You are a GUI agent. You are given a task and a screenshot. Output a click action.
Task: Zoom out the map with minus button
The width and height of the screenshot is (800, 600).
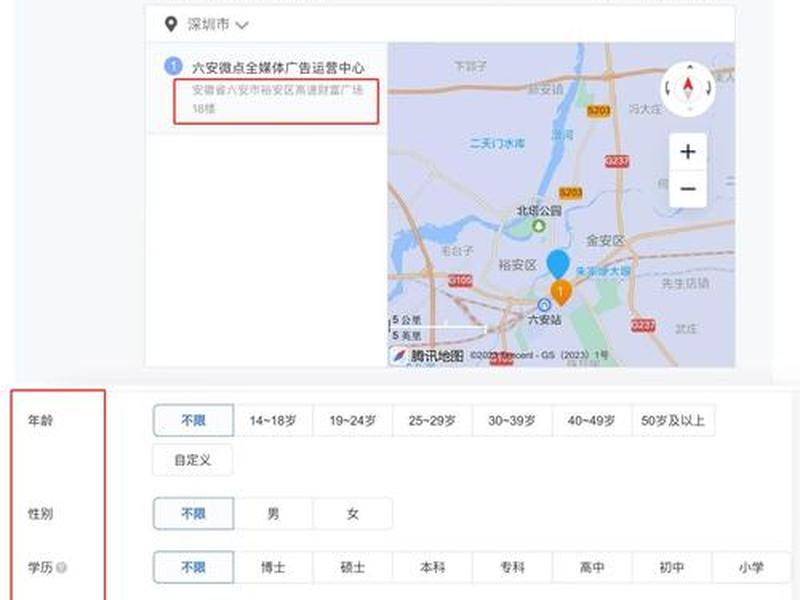[x=688, y=189]
